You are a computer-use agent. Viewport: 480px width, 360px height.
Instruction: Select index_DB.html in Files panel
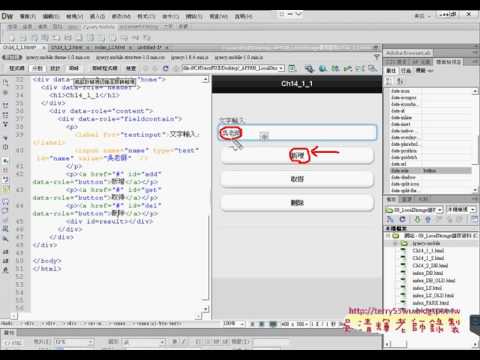(428, 273)
